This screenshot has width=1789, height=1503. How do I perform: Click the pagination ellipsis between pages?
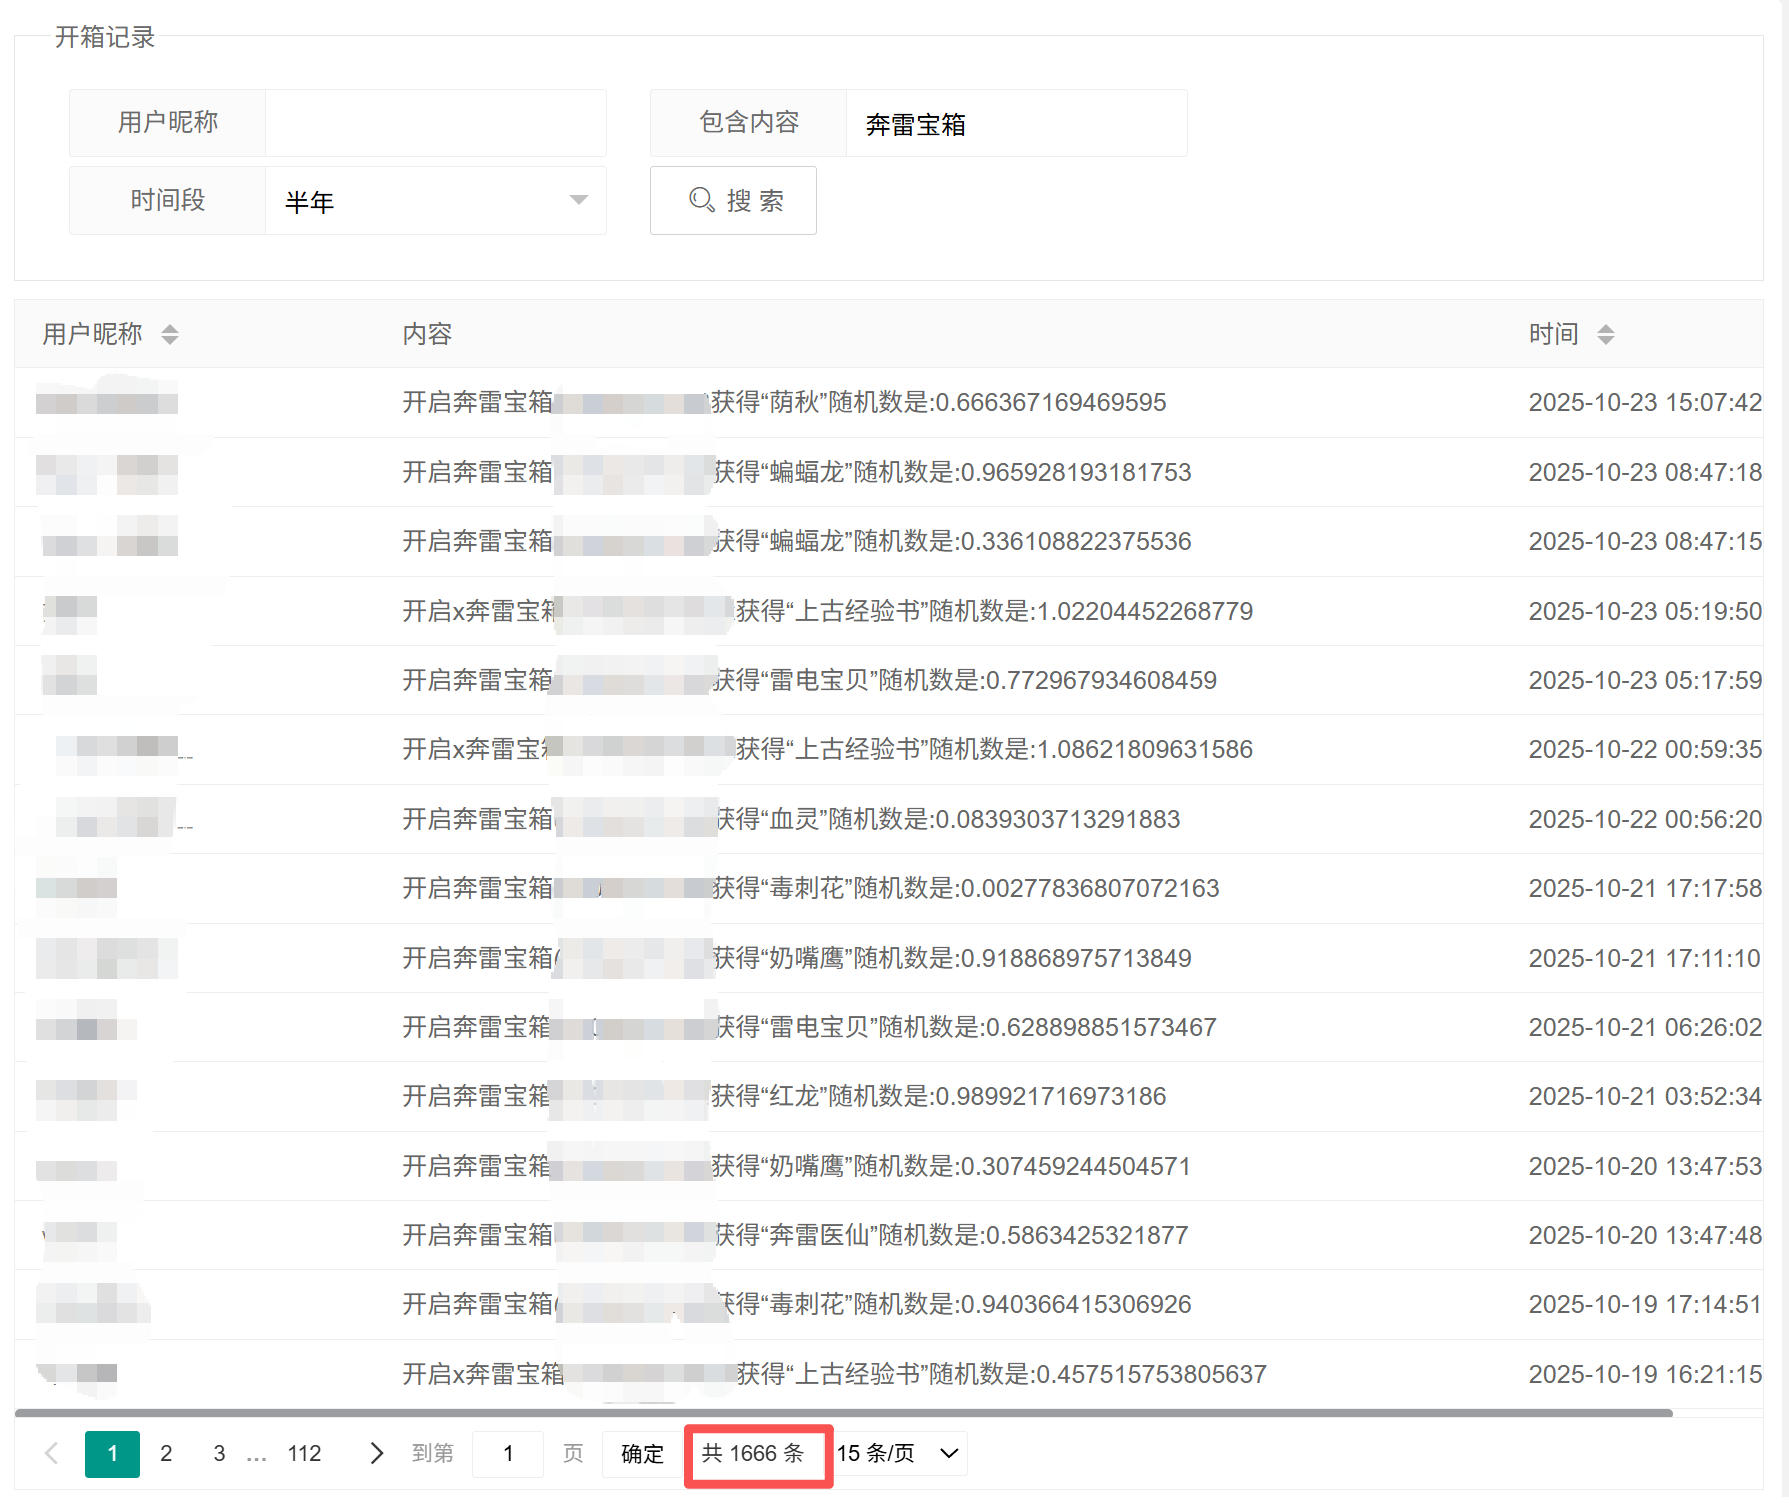(257, 1455)
